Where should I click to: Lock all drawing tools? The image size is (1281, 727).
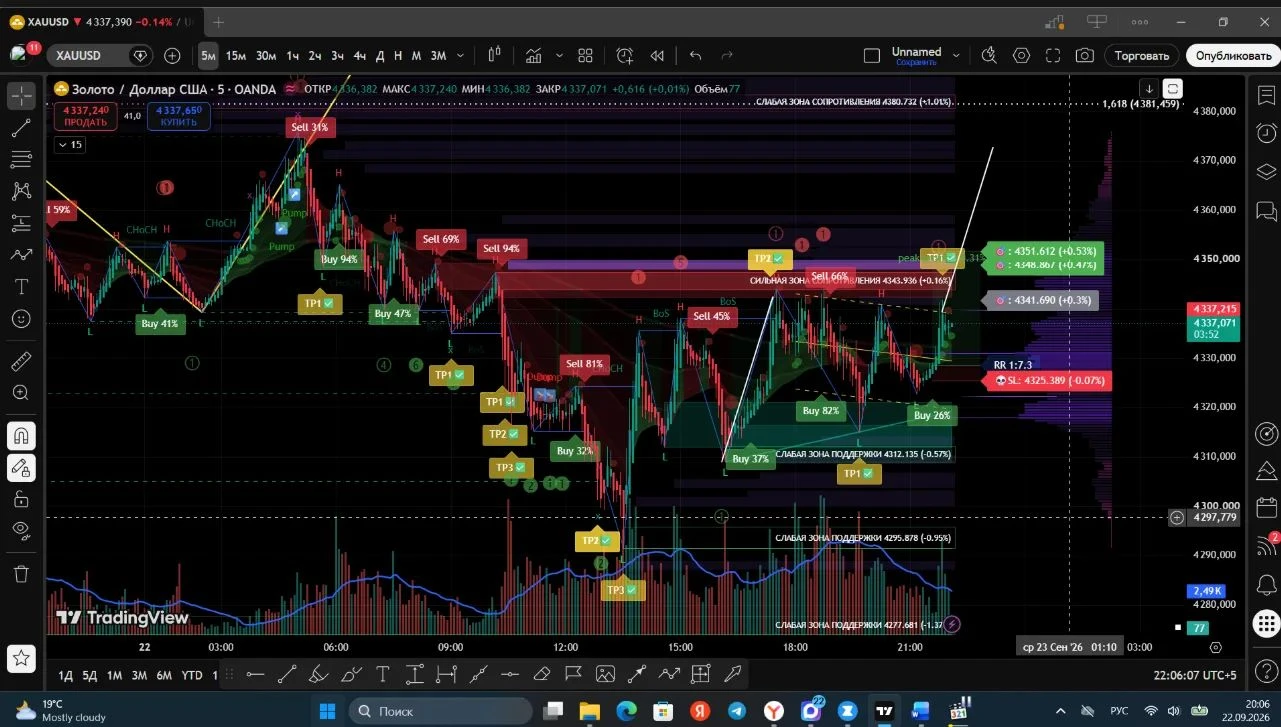point(21,499)
